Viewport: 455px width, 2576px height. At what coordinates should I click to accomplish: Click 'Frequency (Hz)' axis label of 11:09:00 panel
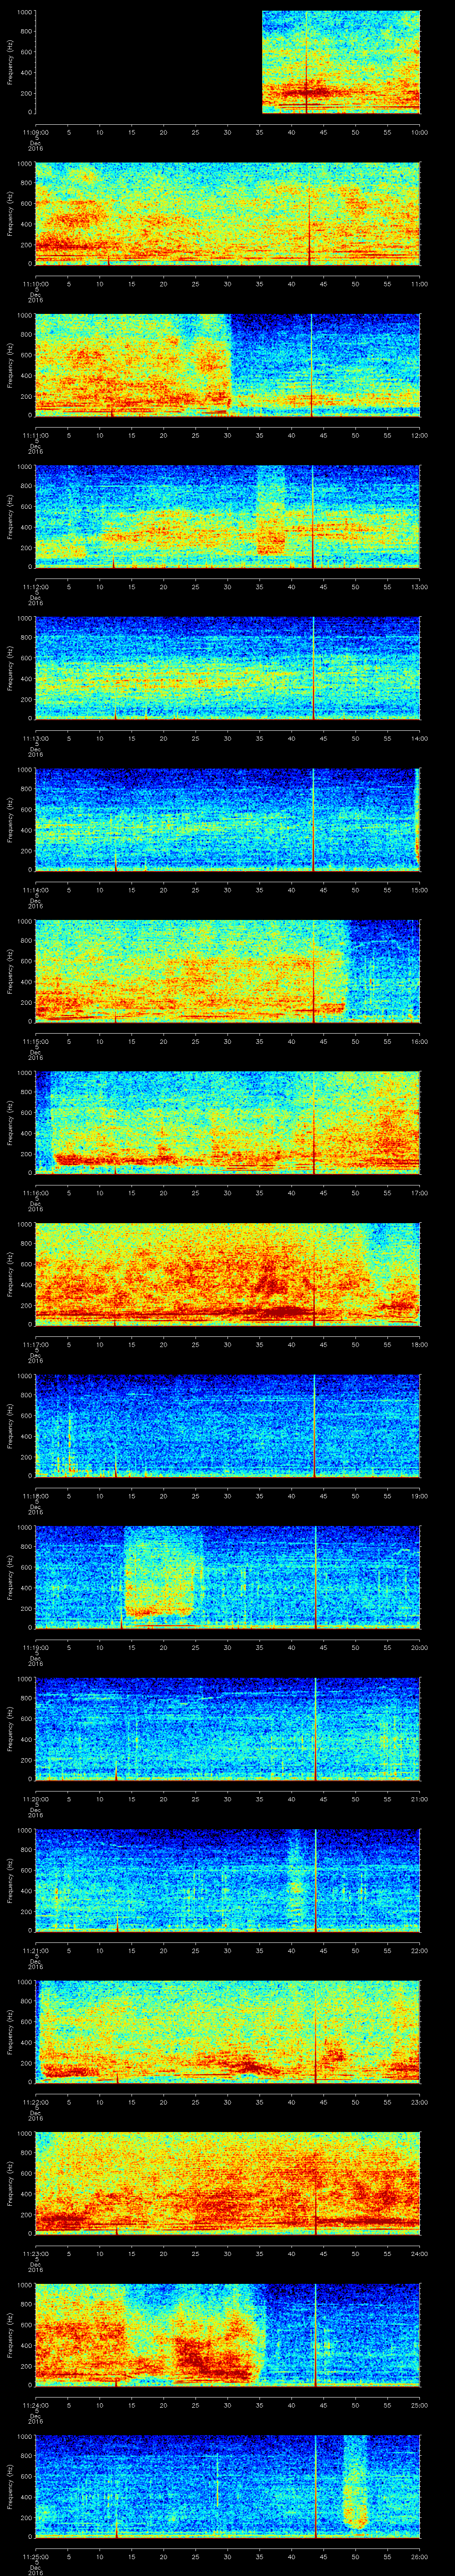[x=11, y=62]
